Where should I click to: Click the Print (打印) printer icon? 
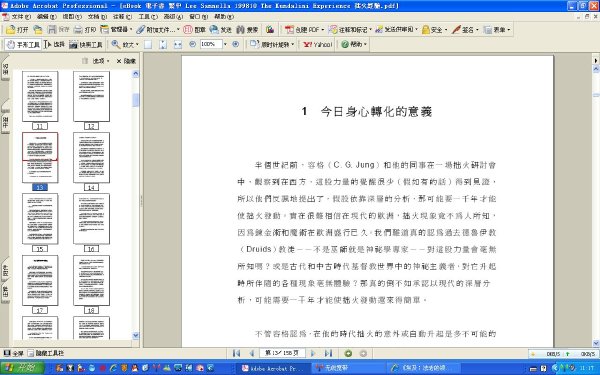click(78, 29)
